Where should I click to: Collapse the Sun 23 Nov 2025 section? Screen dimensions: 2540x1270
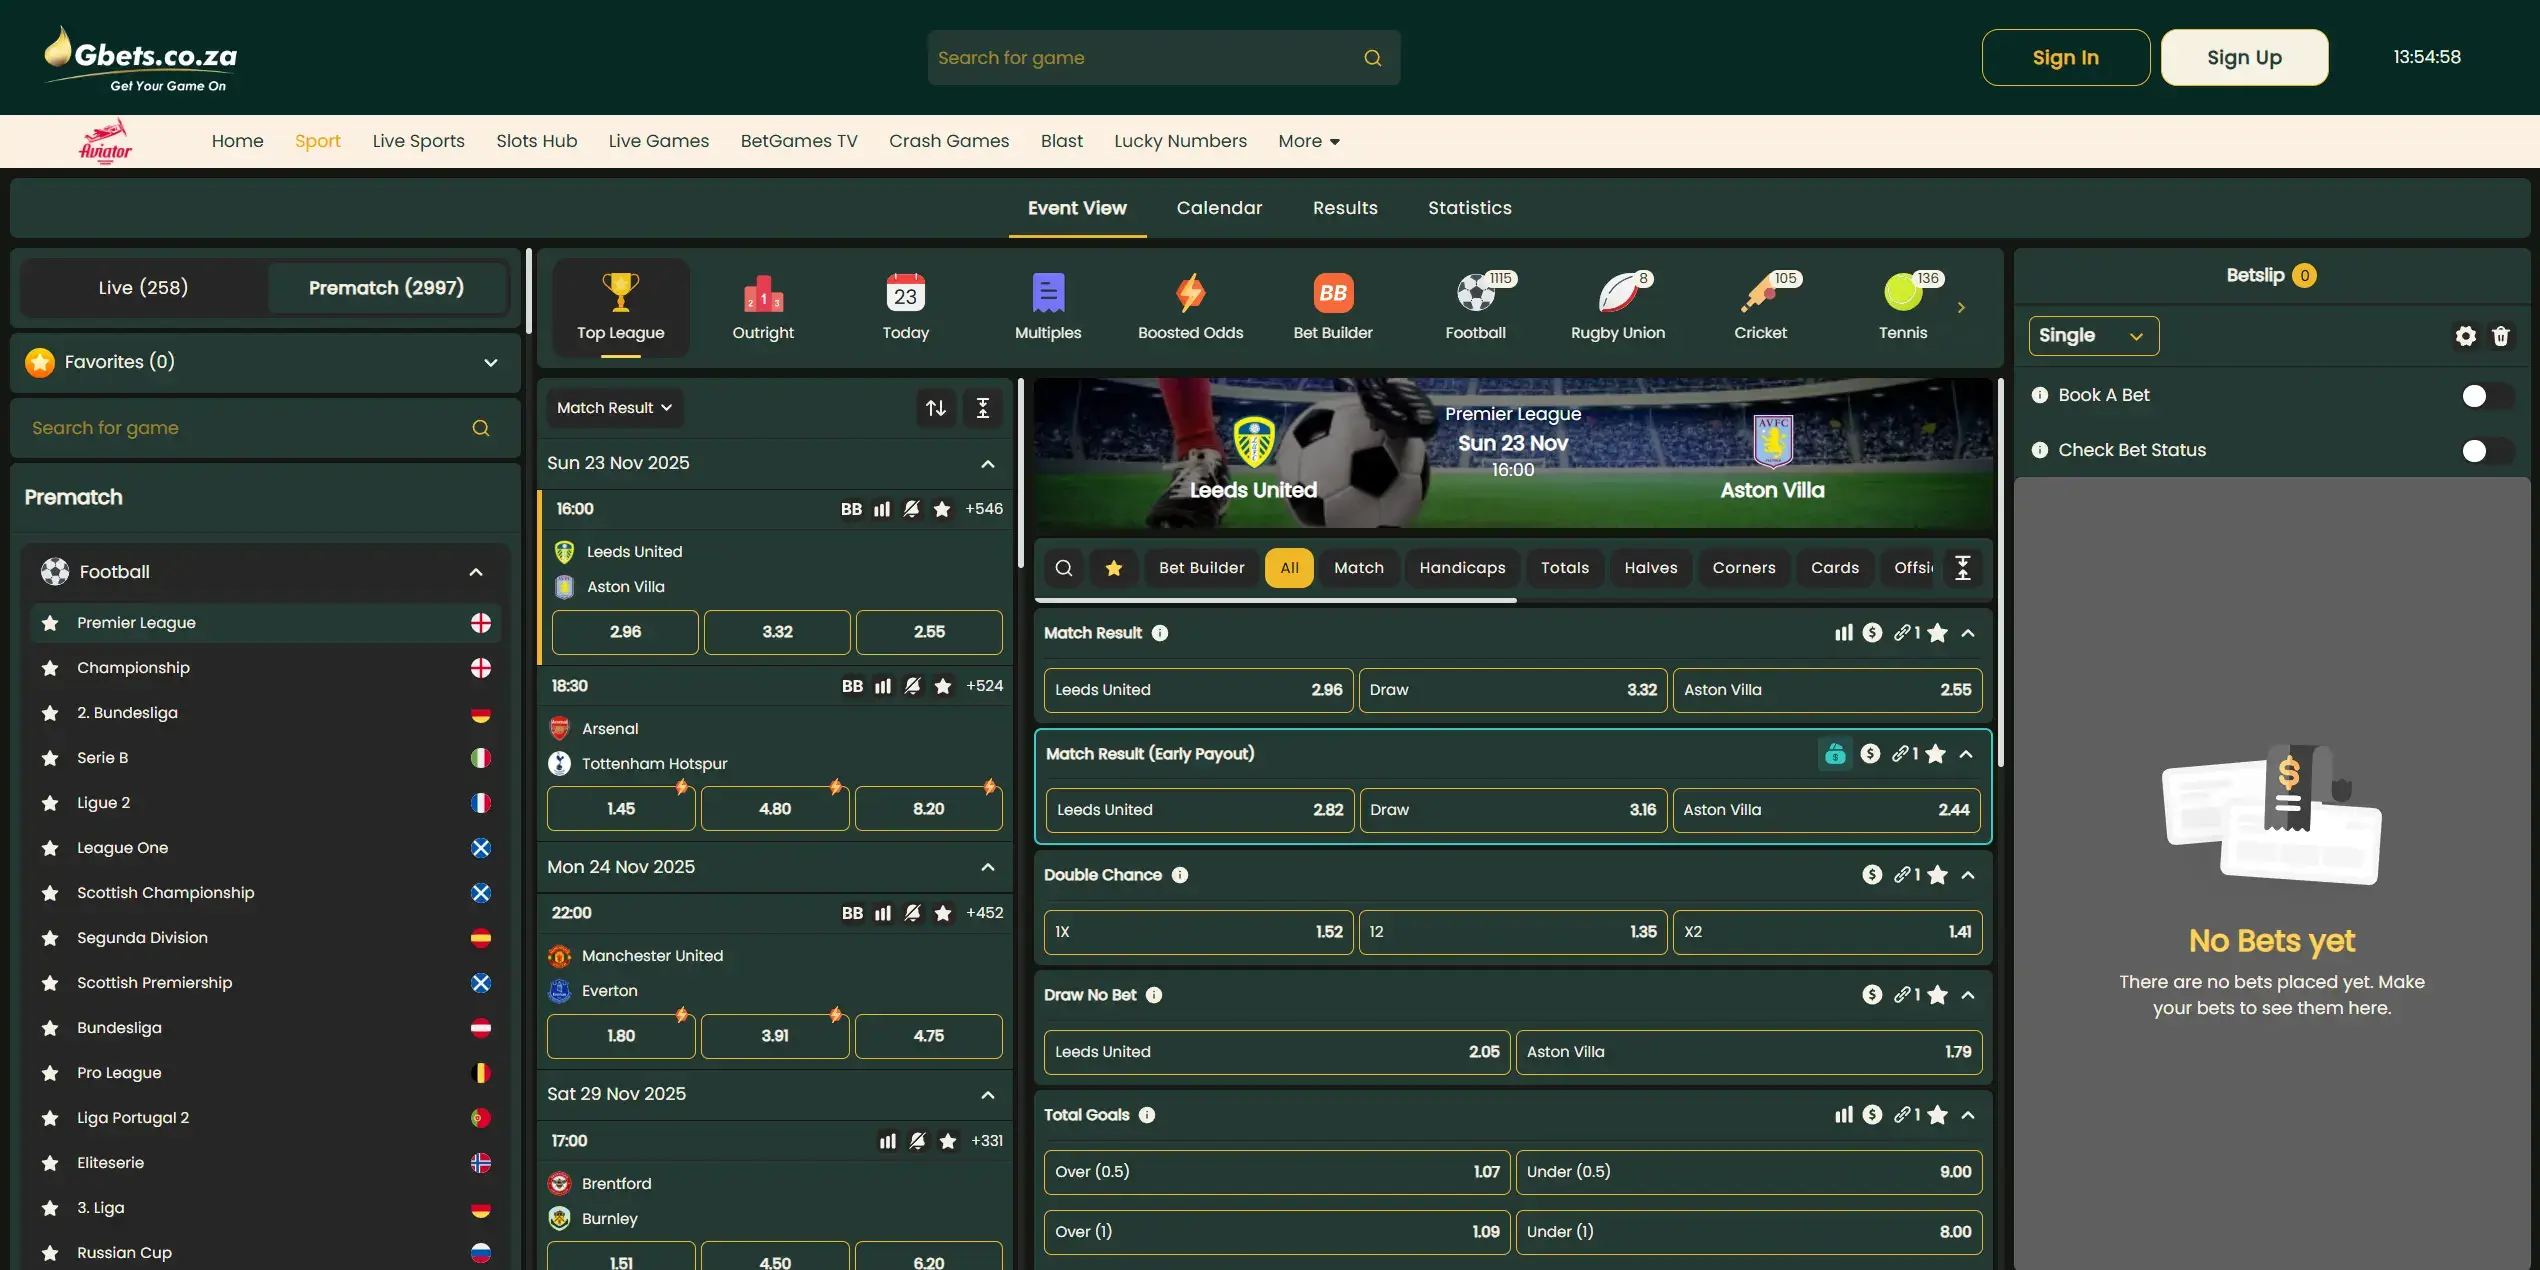[987, 463]
